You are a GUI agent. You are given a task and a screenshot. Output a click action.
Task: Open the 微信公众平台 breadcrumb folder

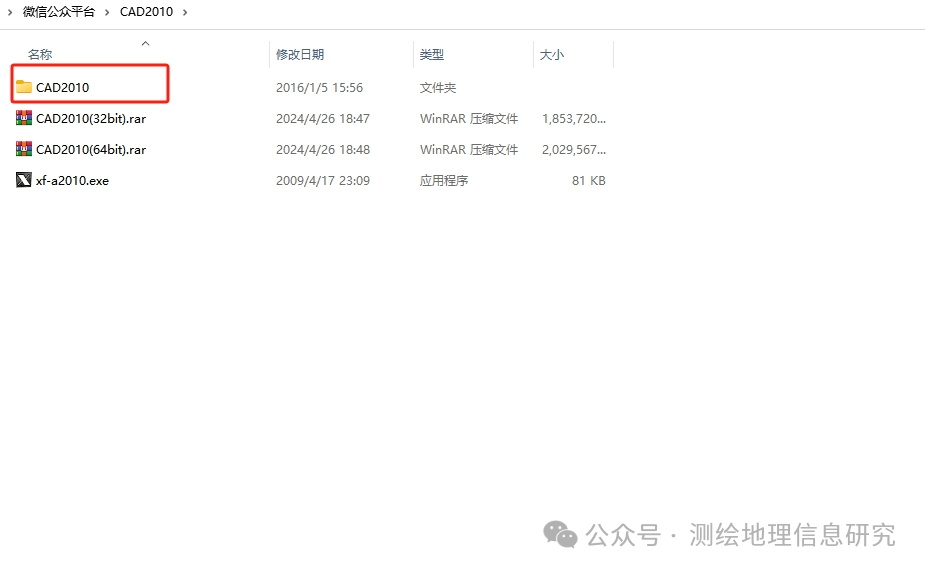point(59,12)
